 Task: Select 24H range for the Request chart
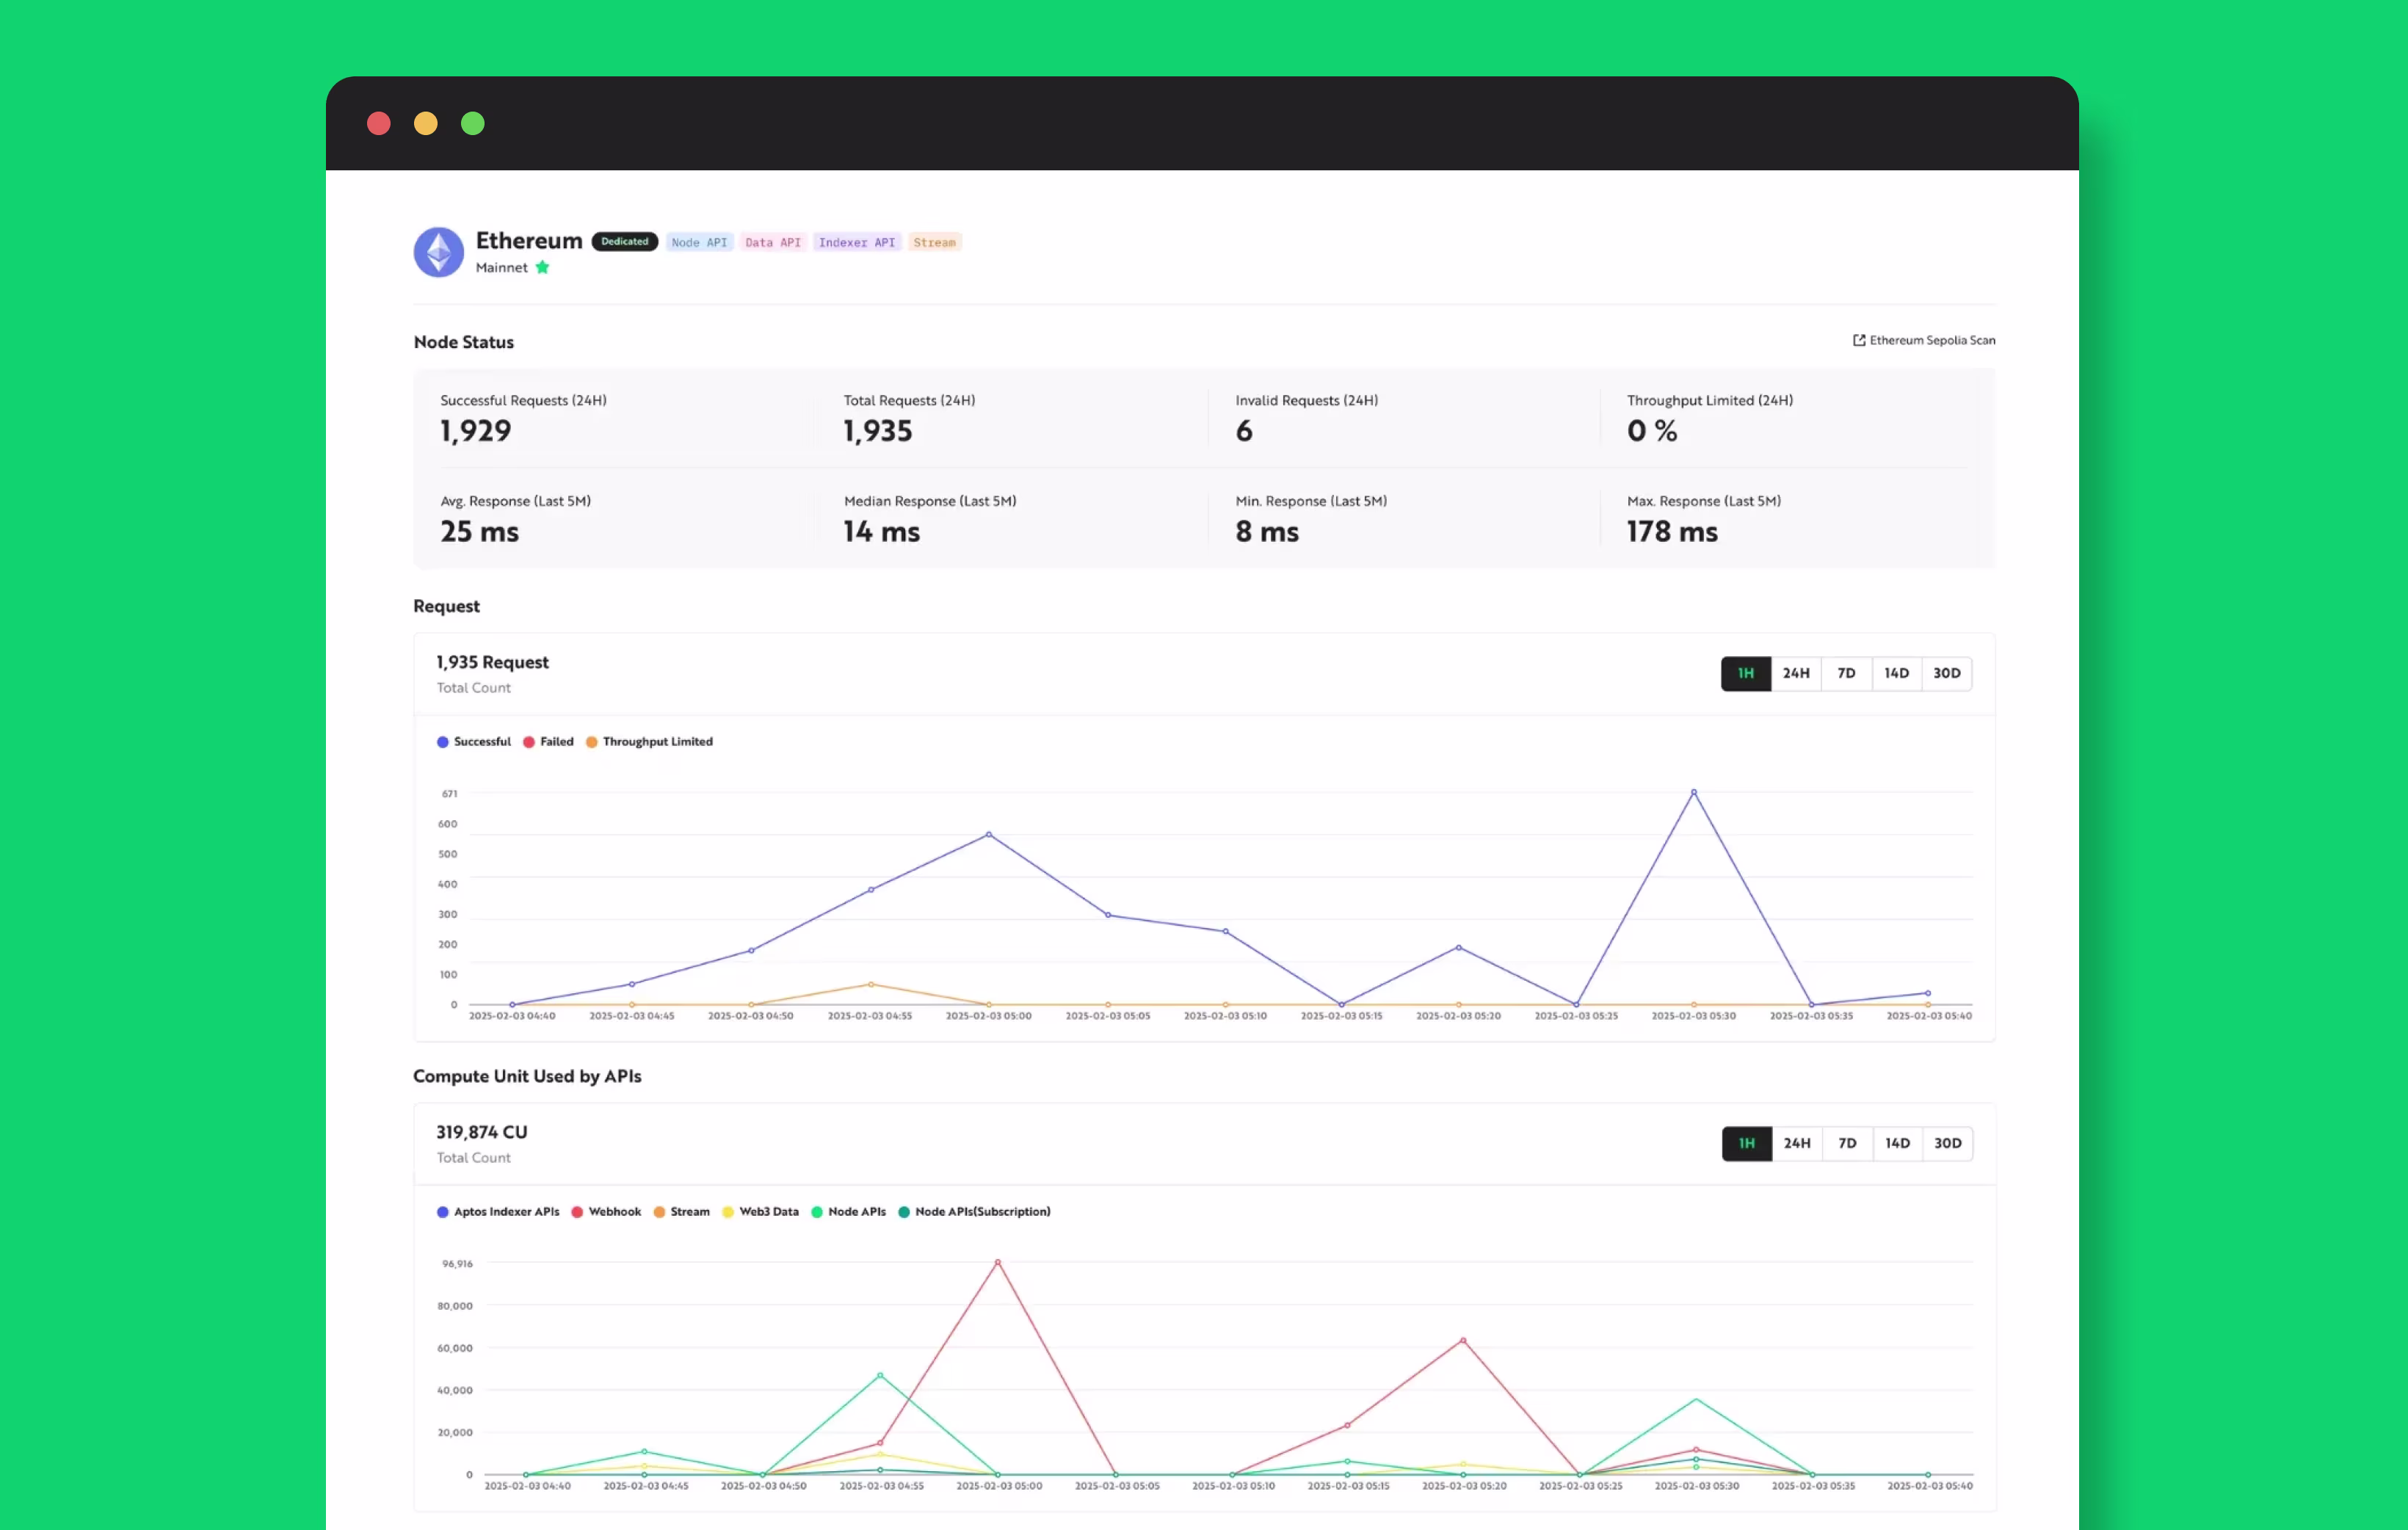click(x=1795, y=673)
